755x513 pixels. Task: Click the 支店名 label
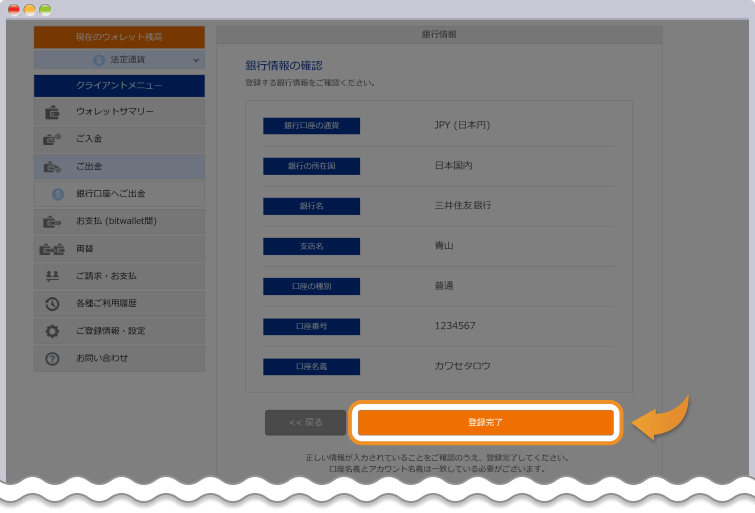pos(312,246)
